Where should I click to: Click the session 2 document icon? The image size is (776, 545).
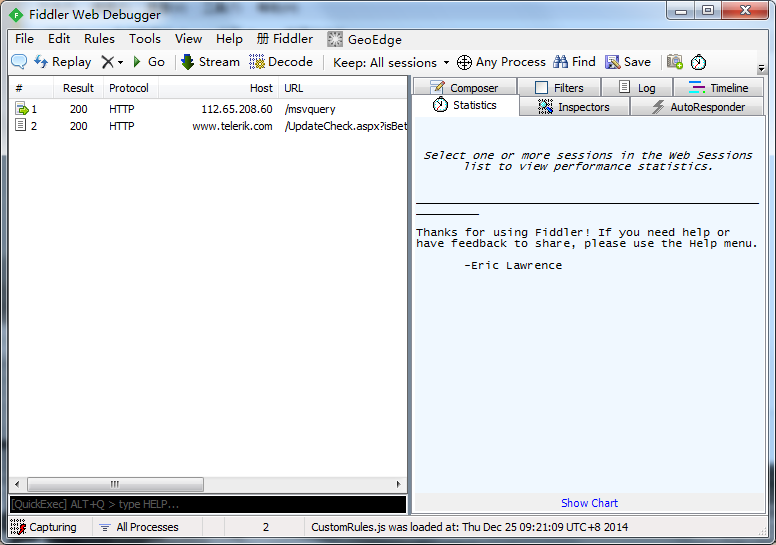point(20,125)
